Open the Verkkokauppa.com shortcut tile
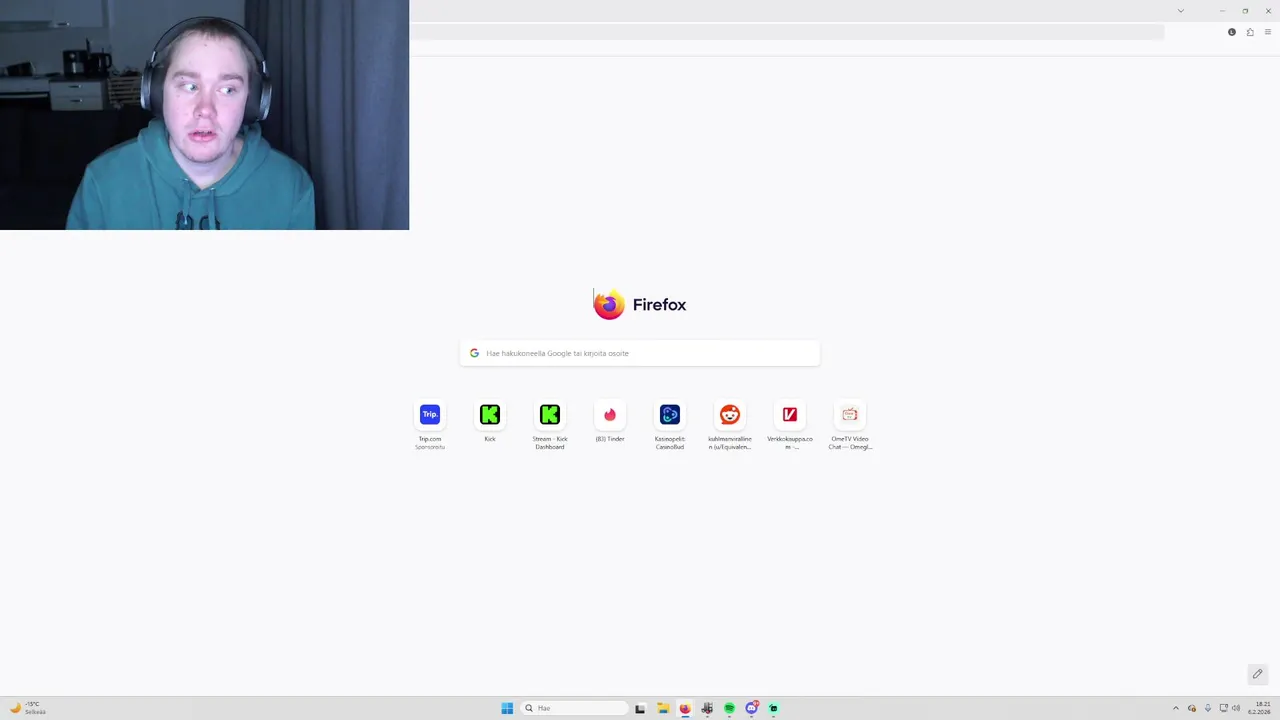Screen dimensions: 1280x720 (790, 415)
